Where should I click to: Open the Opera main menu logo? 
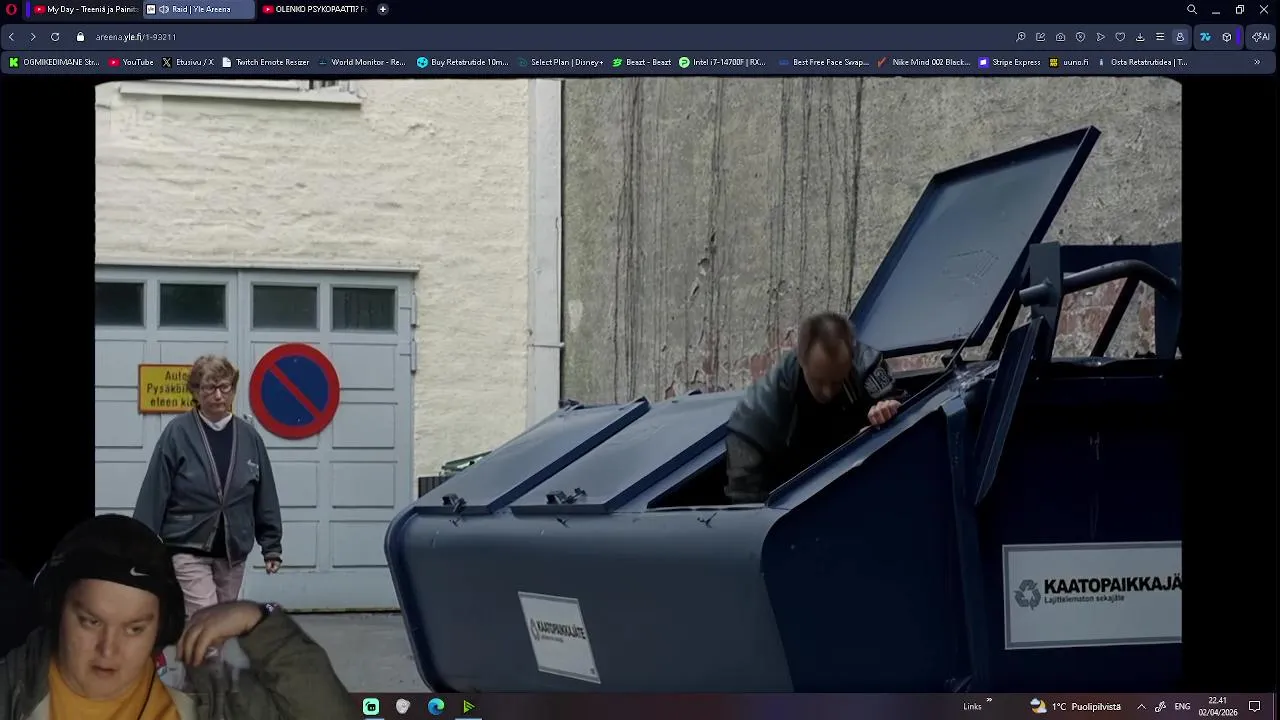click(12, 9)
